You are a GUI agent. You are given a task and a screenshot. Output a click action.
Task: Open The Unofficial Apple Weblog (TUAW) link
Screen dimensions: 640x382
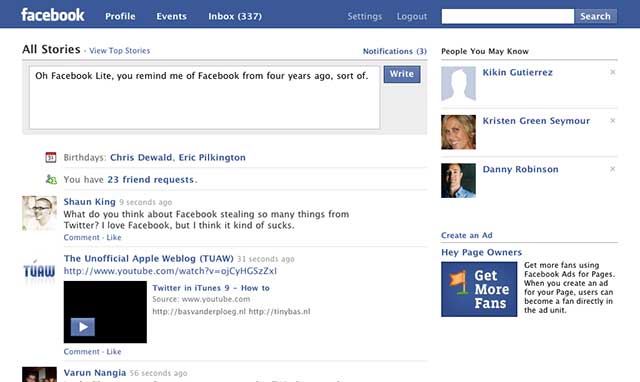coord(149,258)
